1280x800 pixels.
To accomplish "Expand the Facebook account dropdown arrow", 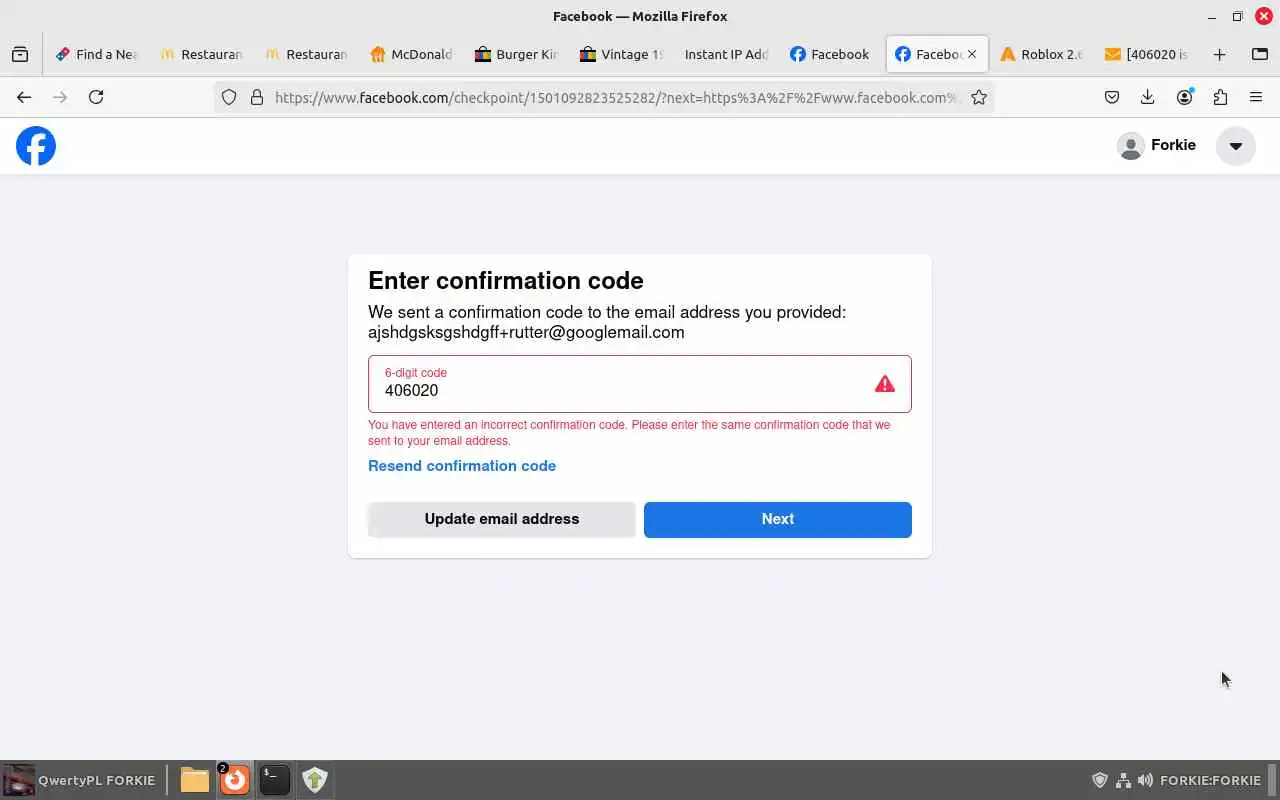I will click(1236, 146).
